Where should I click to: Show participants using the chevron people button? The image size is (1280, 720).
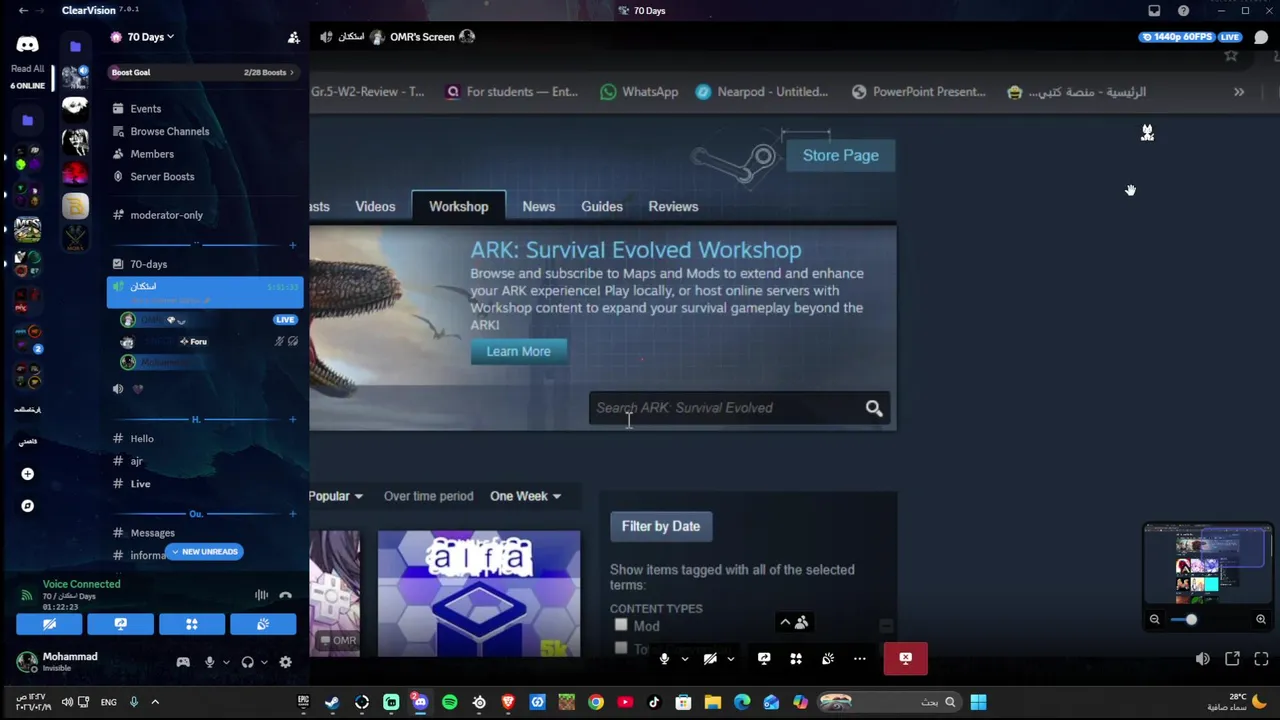point(794,622)
